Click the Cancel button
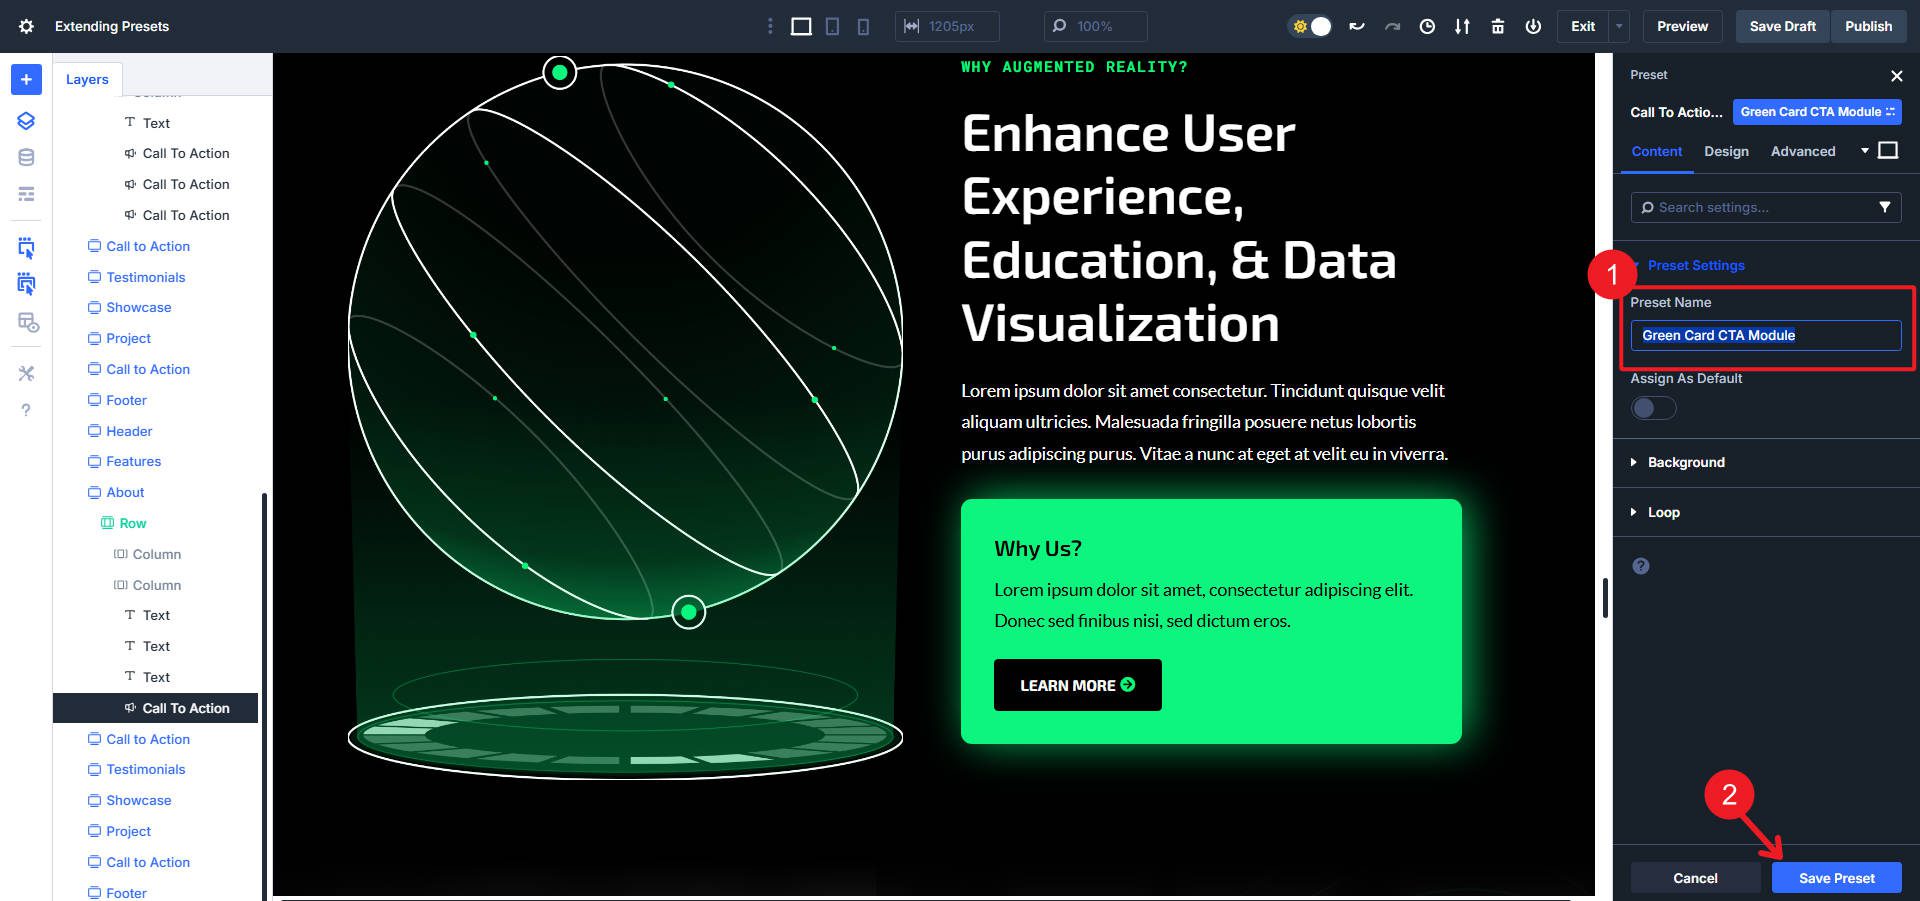Viewport: 1920px width, 901px height. point(1695,878)
